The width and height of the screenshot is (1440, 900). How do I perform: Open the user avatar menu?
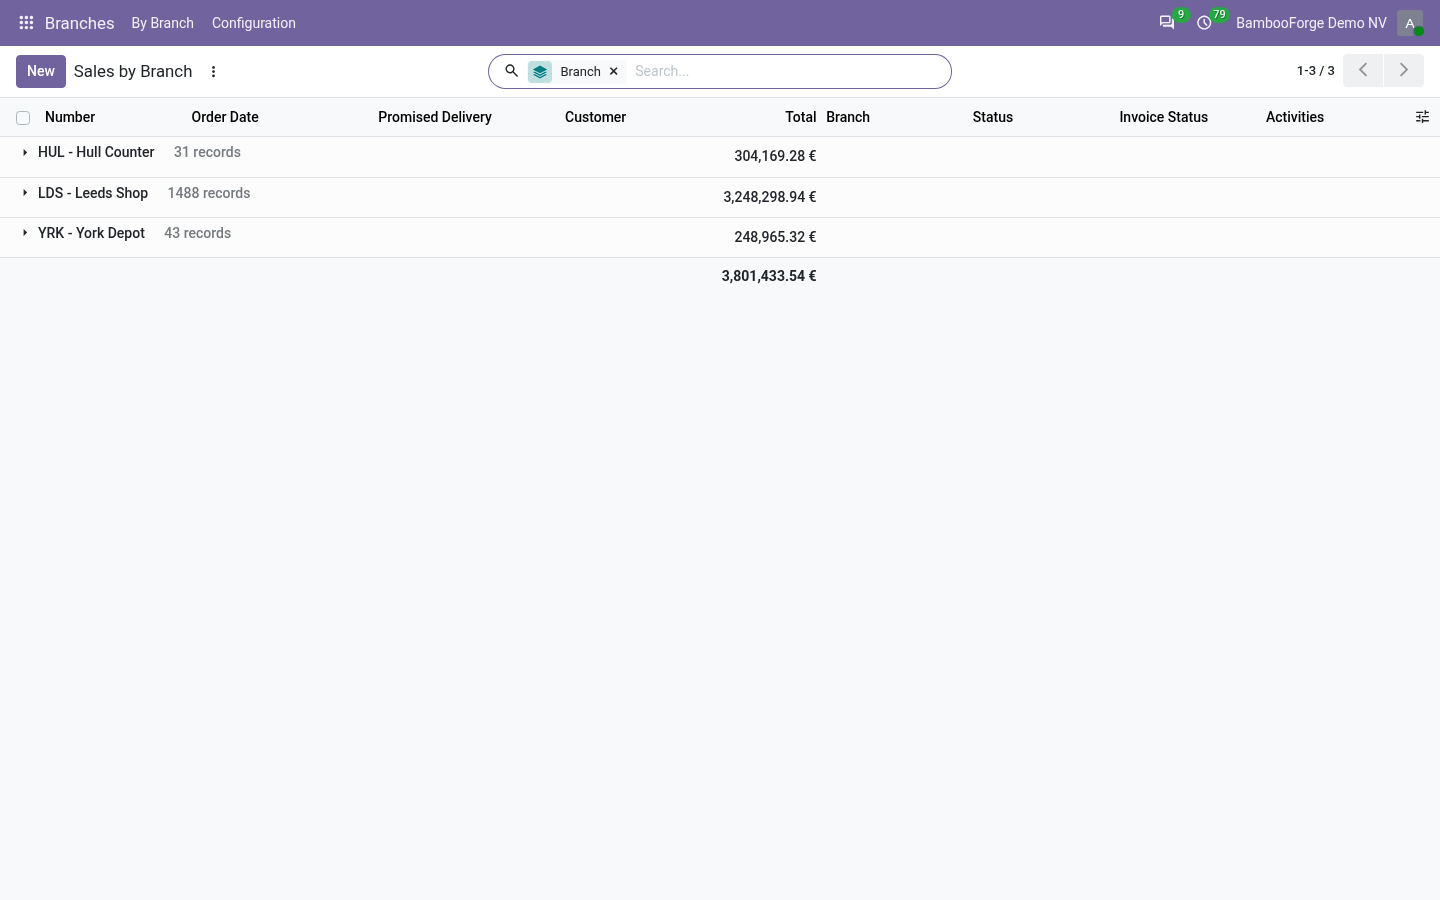(1410, 23)
